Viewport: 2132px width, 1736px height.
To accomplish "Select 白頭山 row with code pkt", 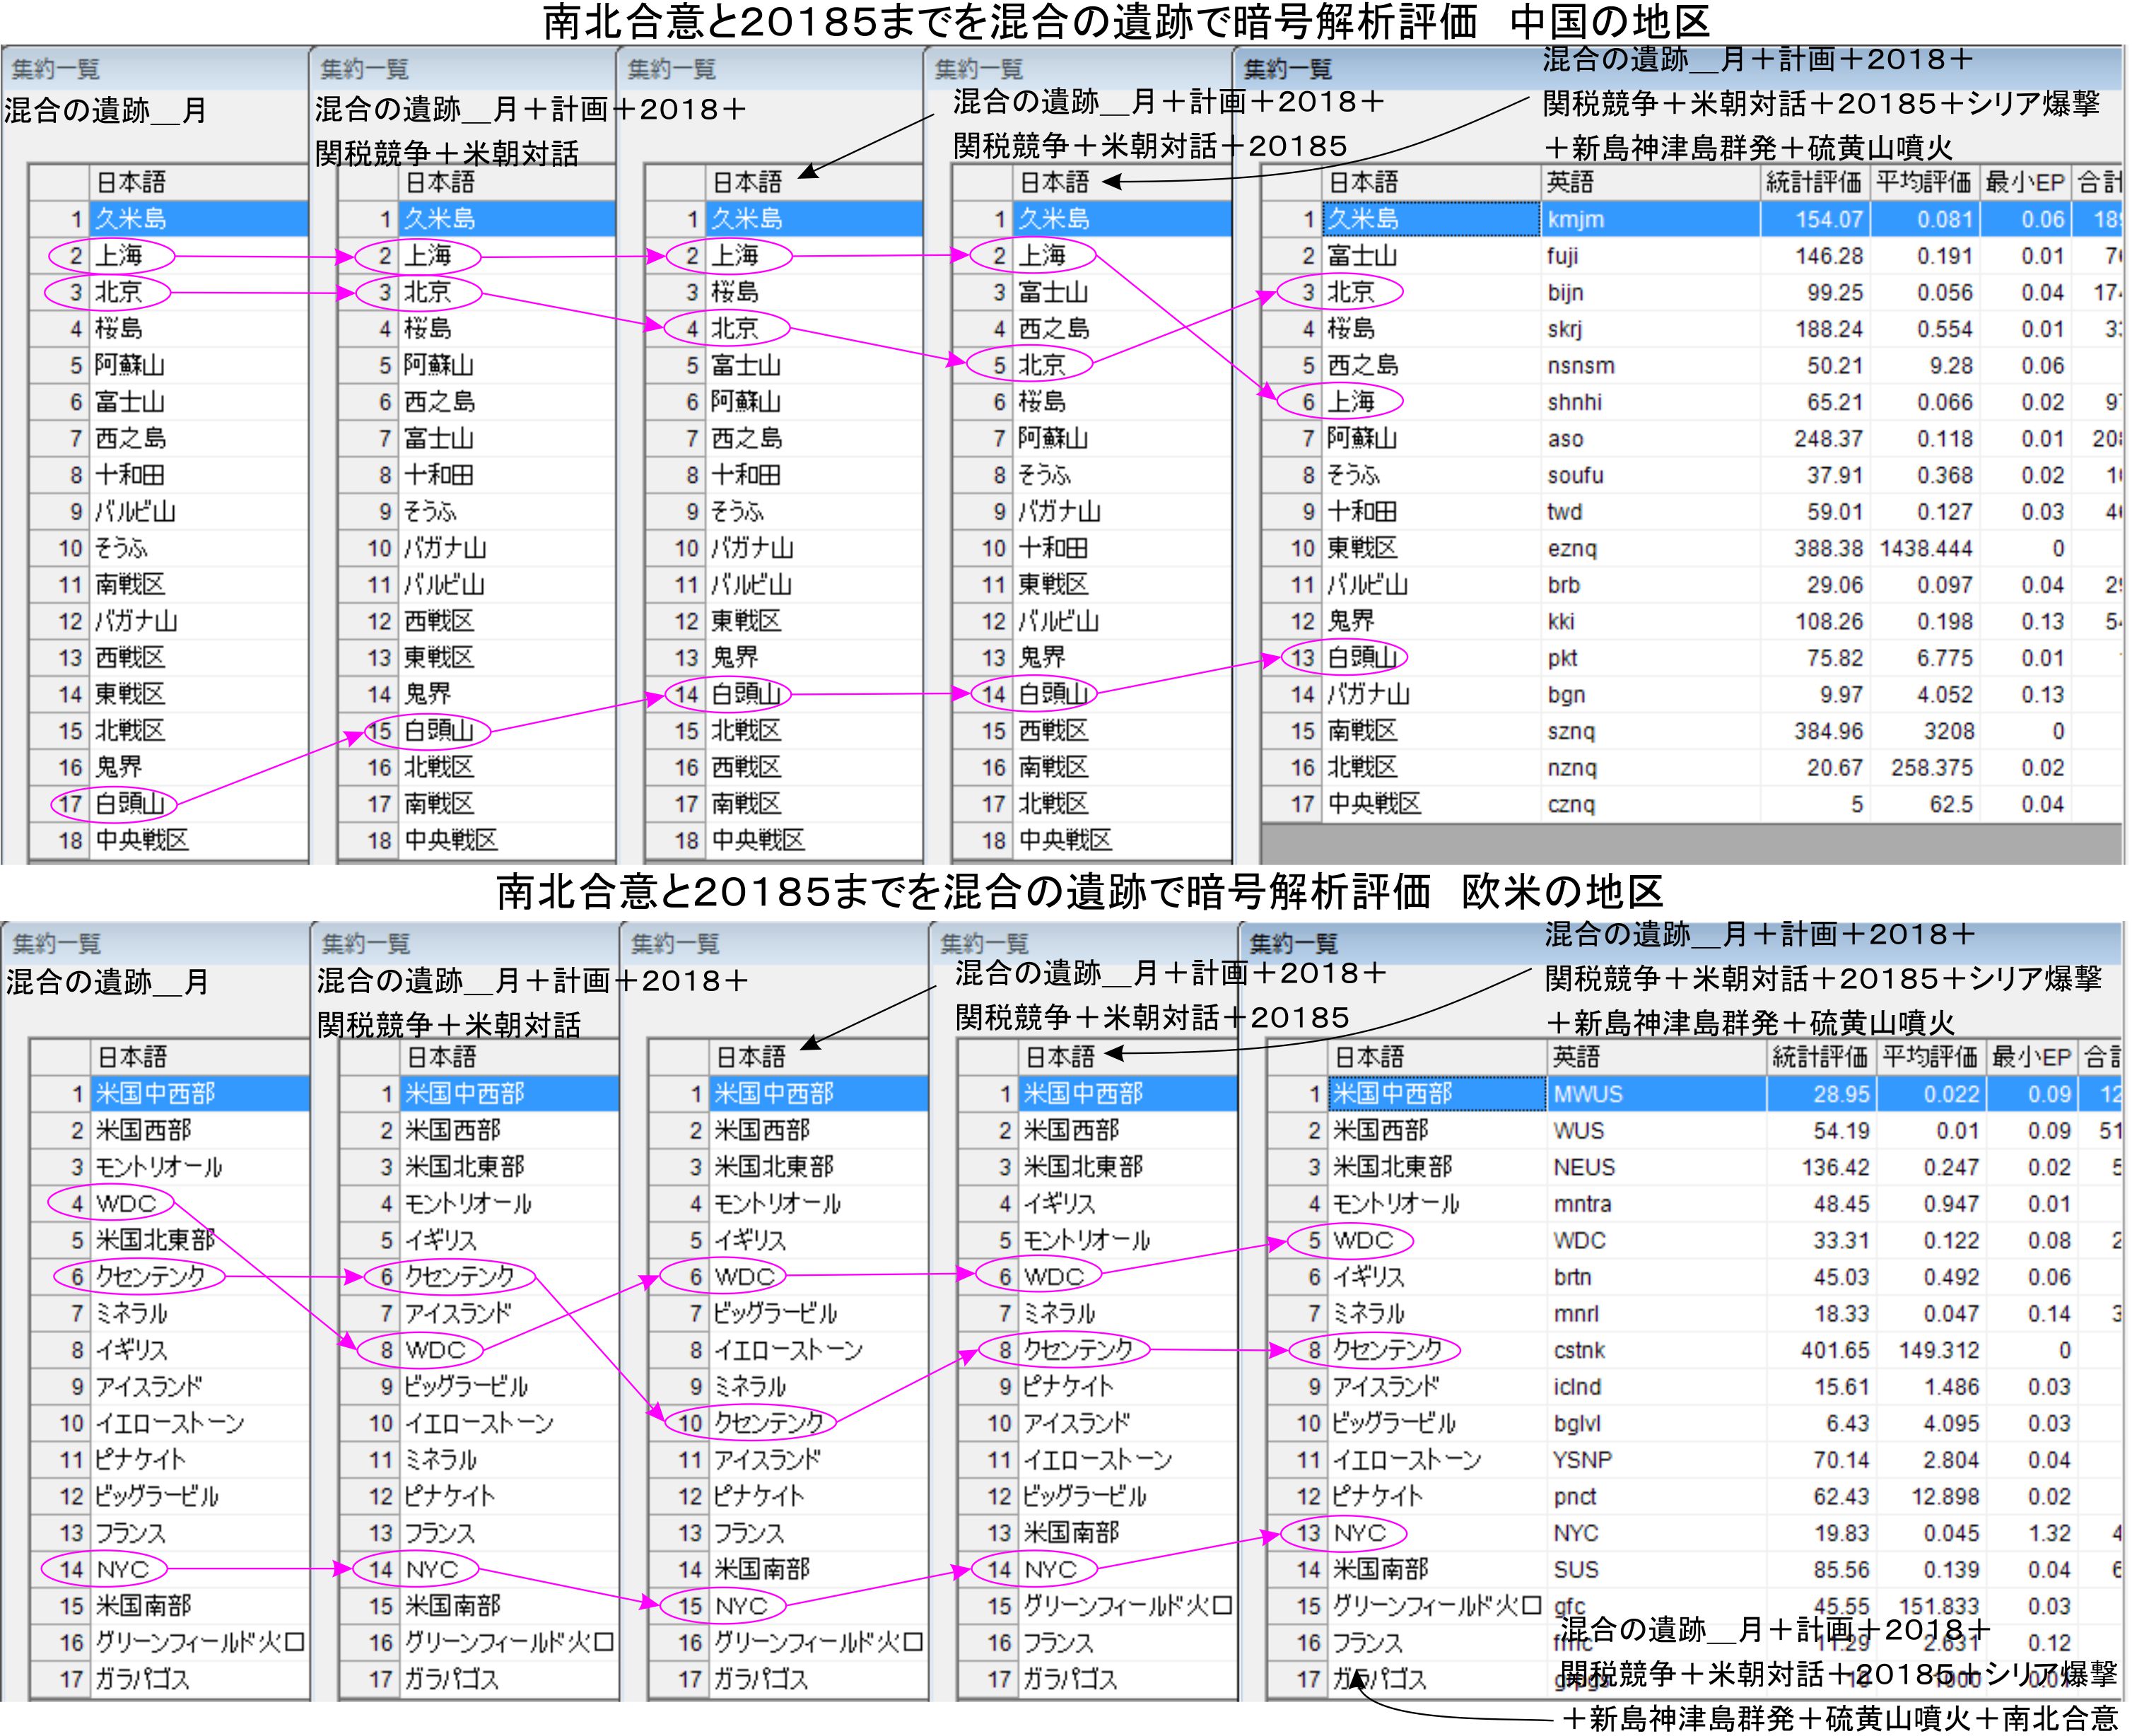I will point(1362,658).
